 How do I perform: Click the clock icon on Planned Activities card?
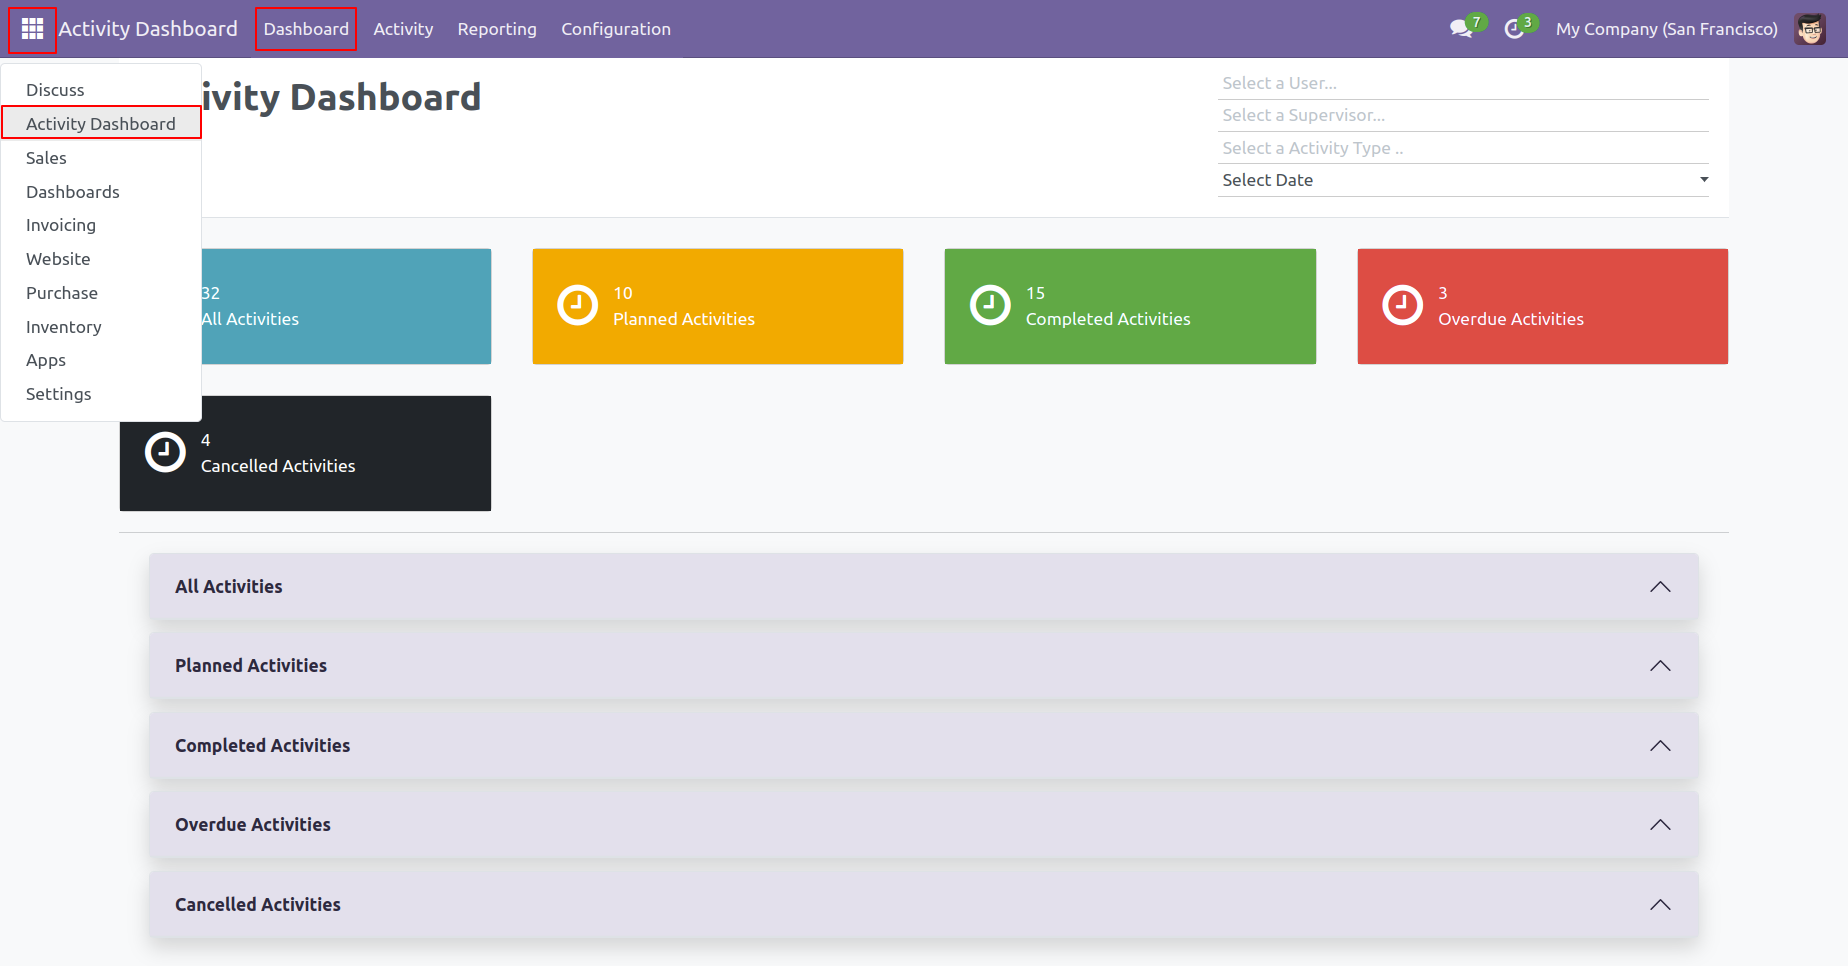tap(577, 306)
